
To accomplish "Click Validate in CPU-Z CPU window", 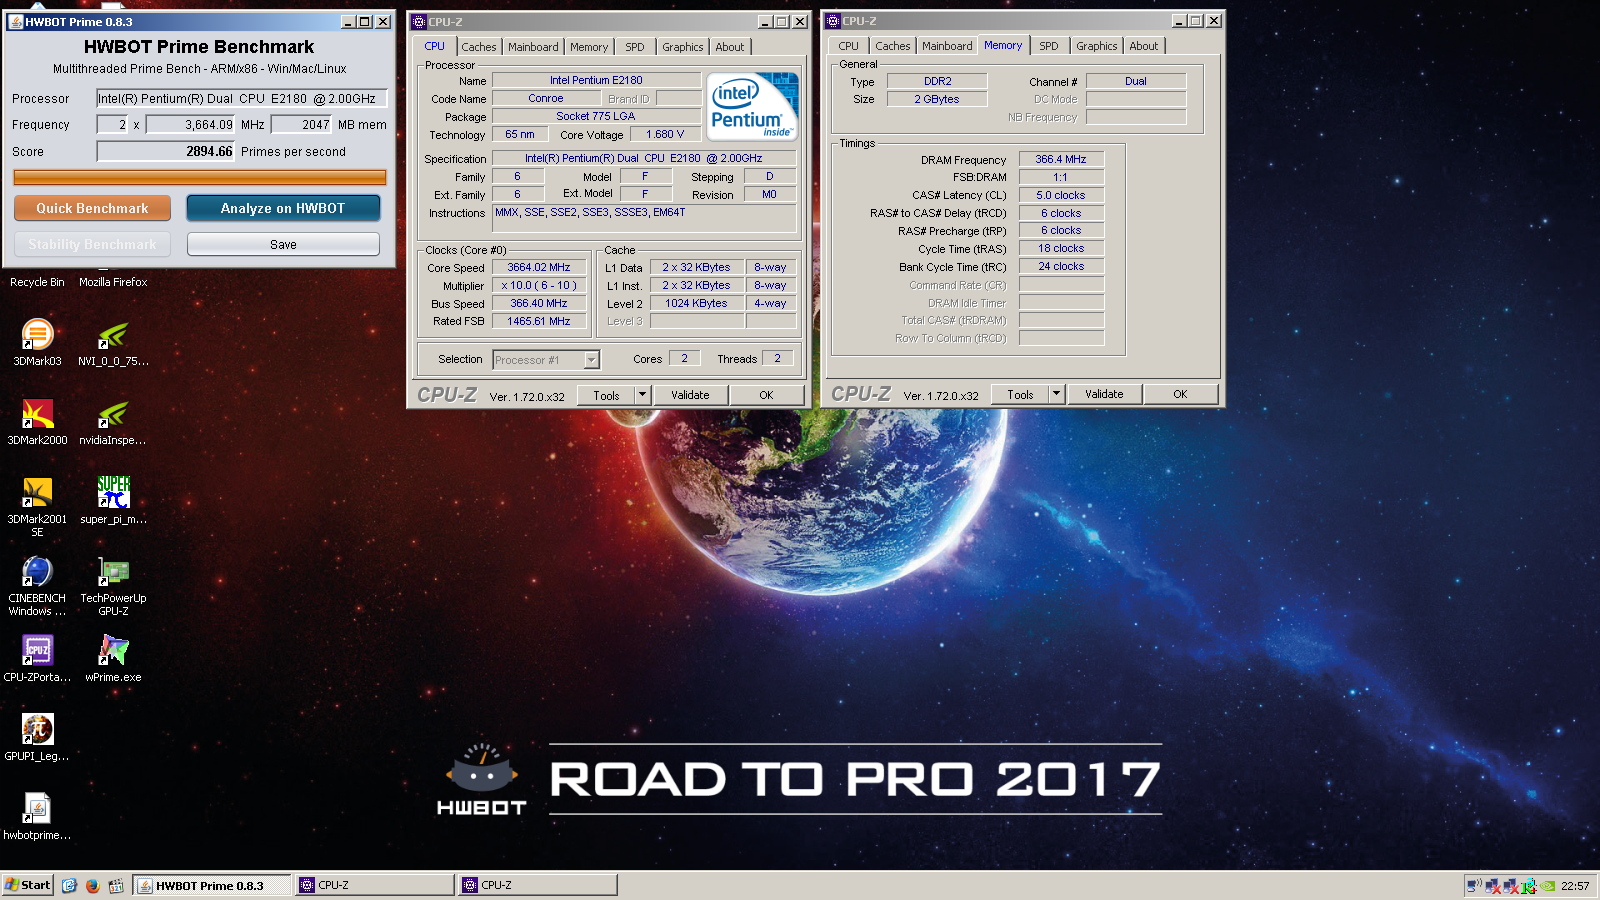I will (x=690, y=395).
